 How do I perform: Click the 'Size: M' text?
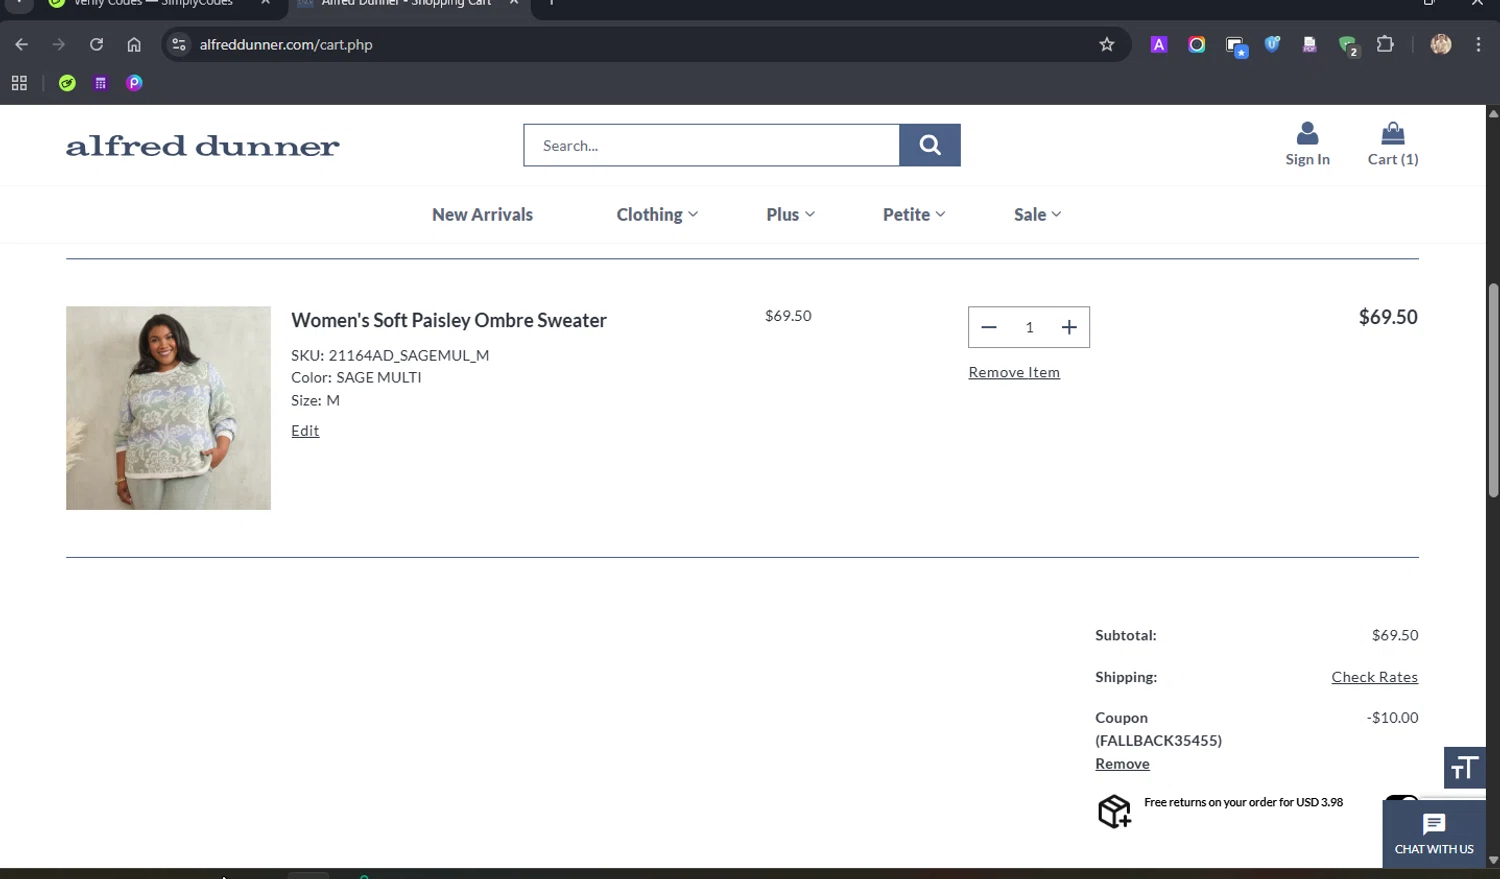pos(315,400)
